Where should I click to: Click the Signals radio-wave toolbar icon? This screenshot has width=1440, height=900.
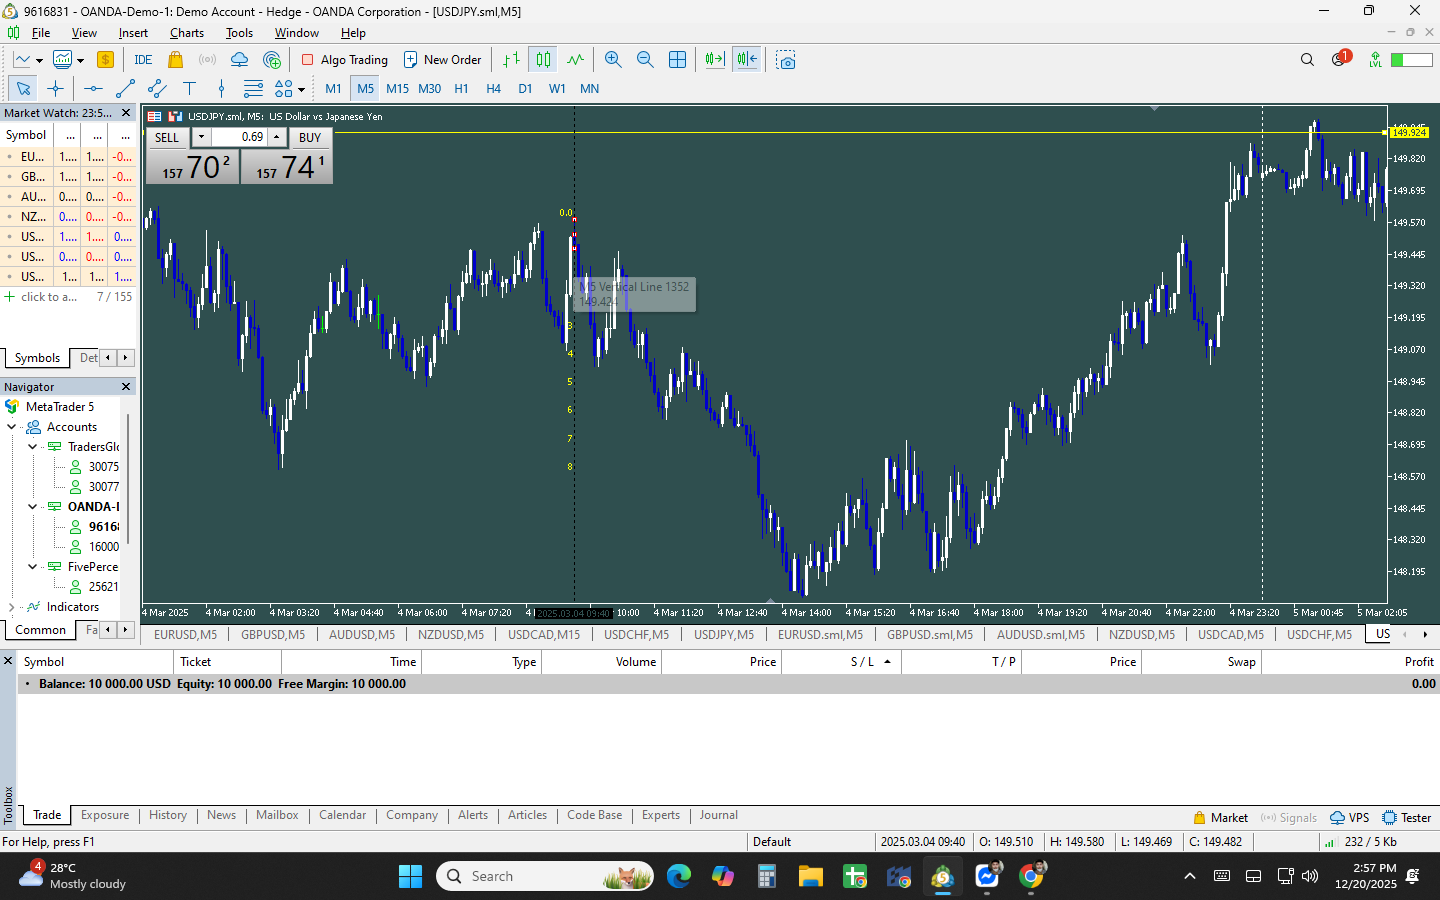208,60
